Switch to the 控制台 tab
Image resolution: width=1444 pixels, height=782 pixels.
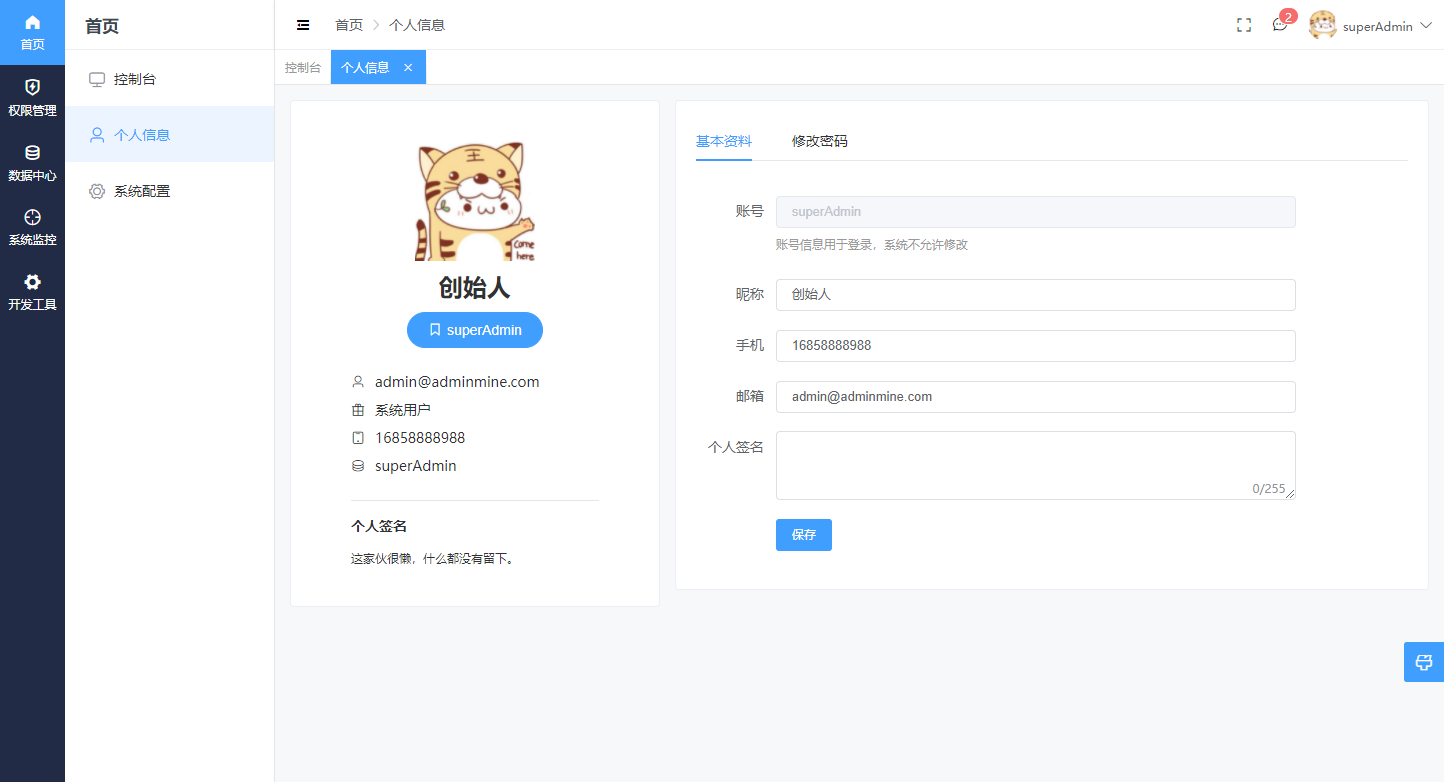(302, 67)
